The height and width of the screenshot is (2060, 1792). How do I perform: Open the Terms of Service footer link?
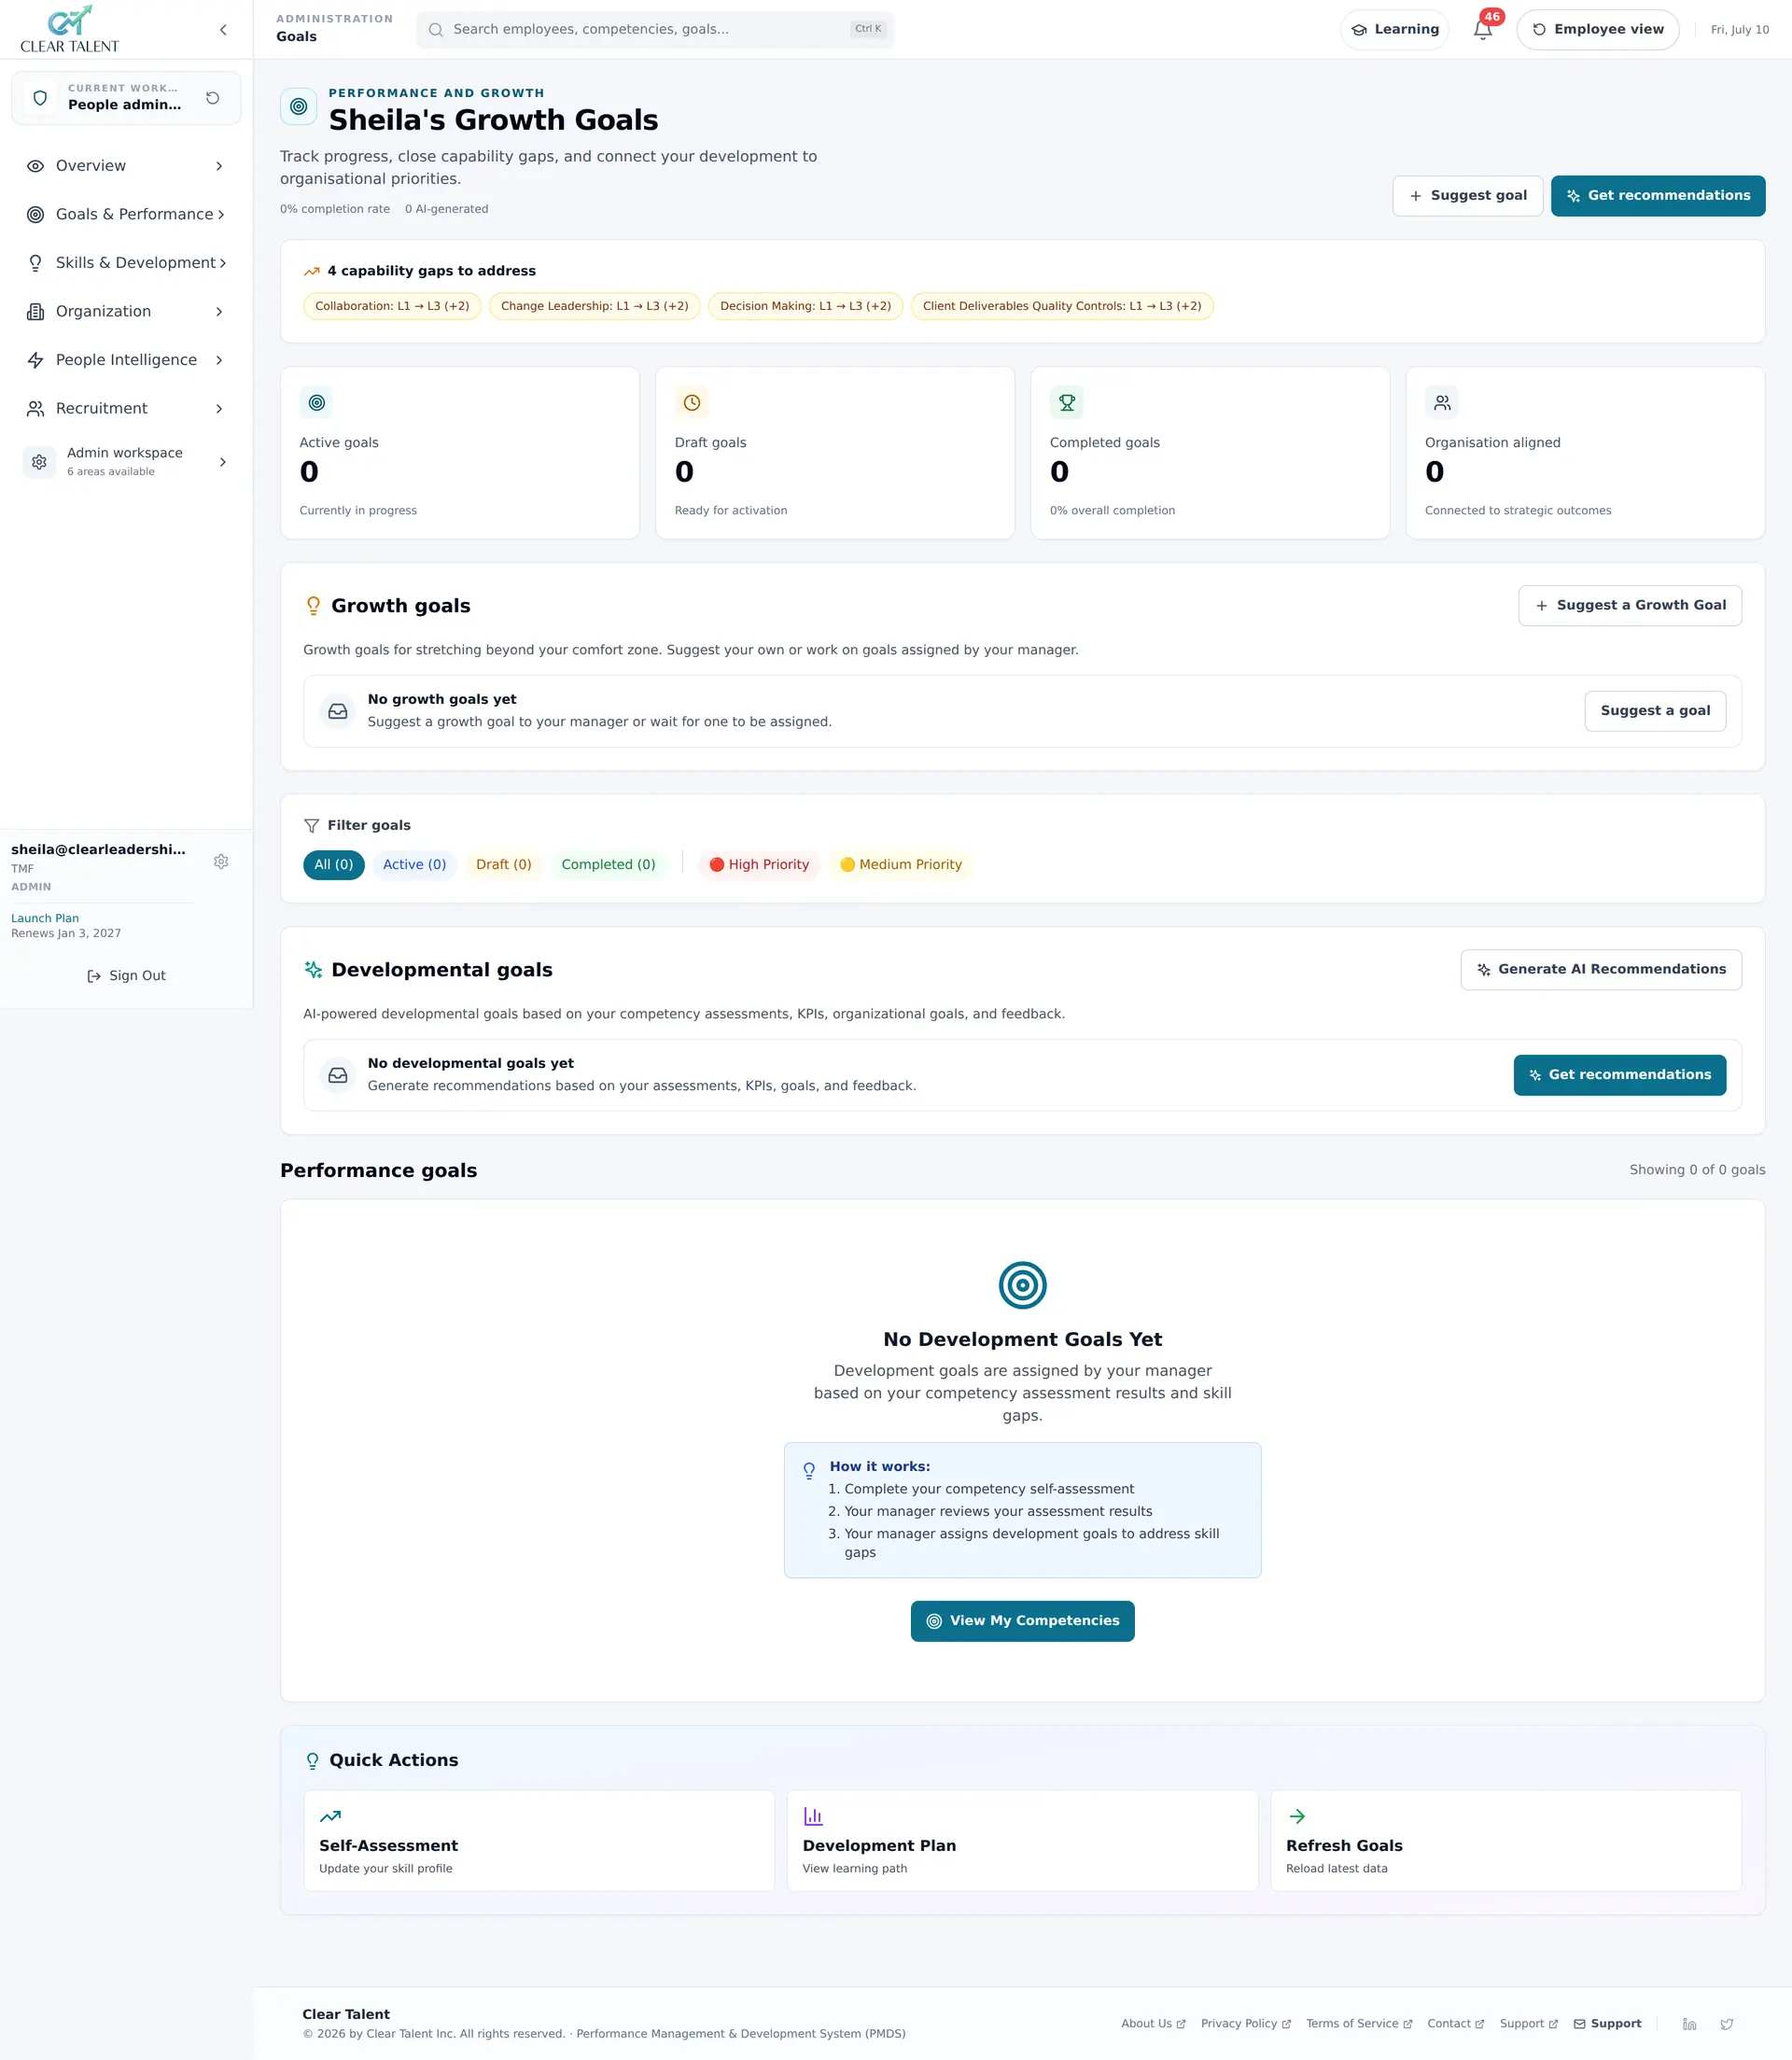1359,2024
